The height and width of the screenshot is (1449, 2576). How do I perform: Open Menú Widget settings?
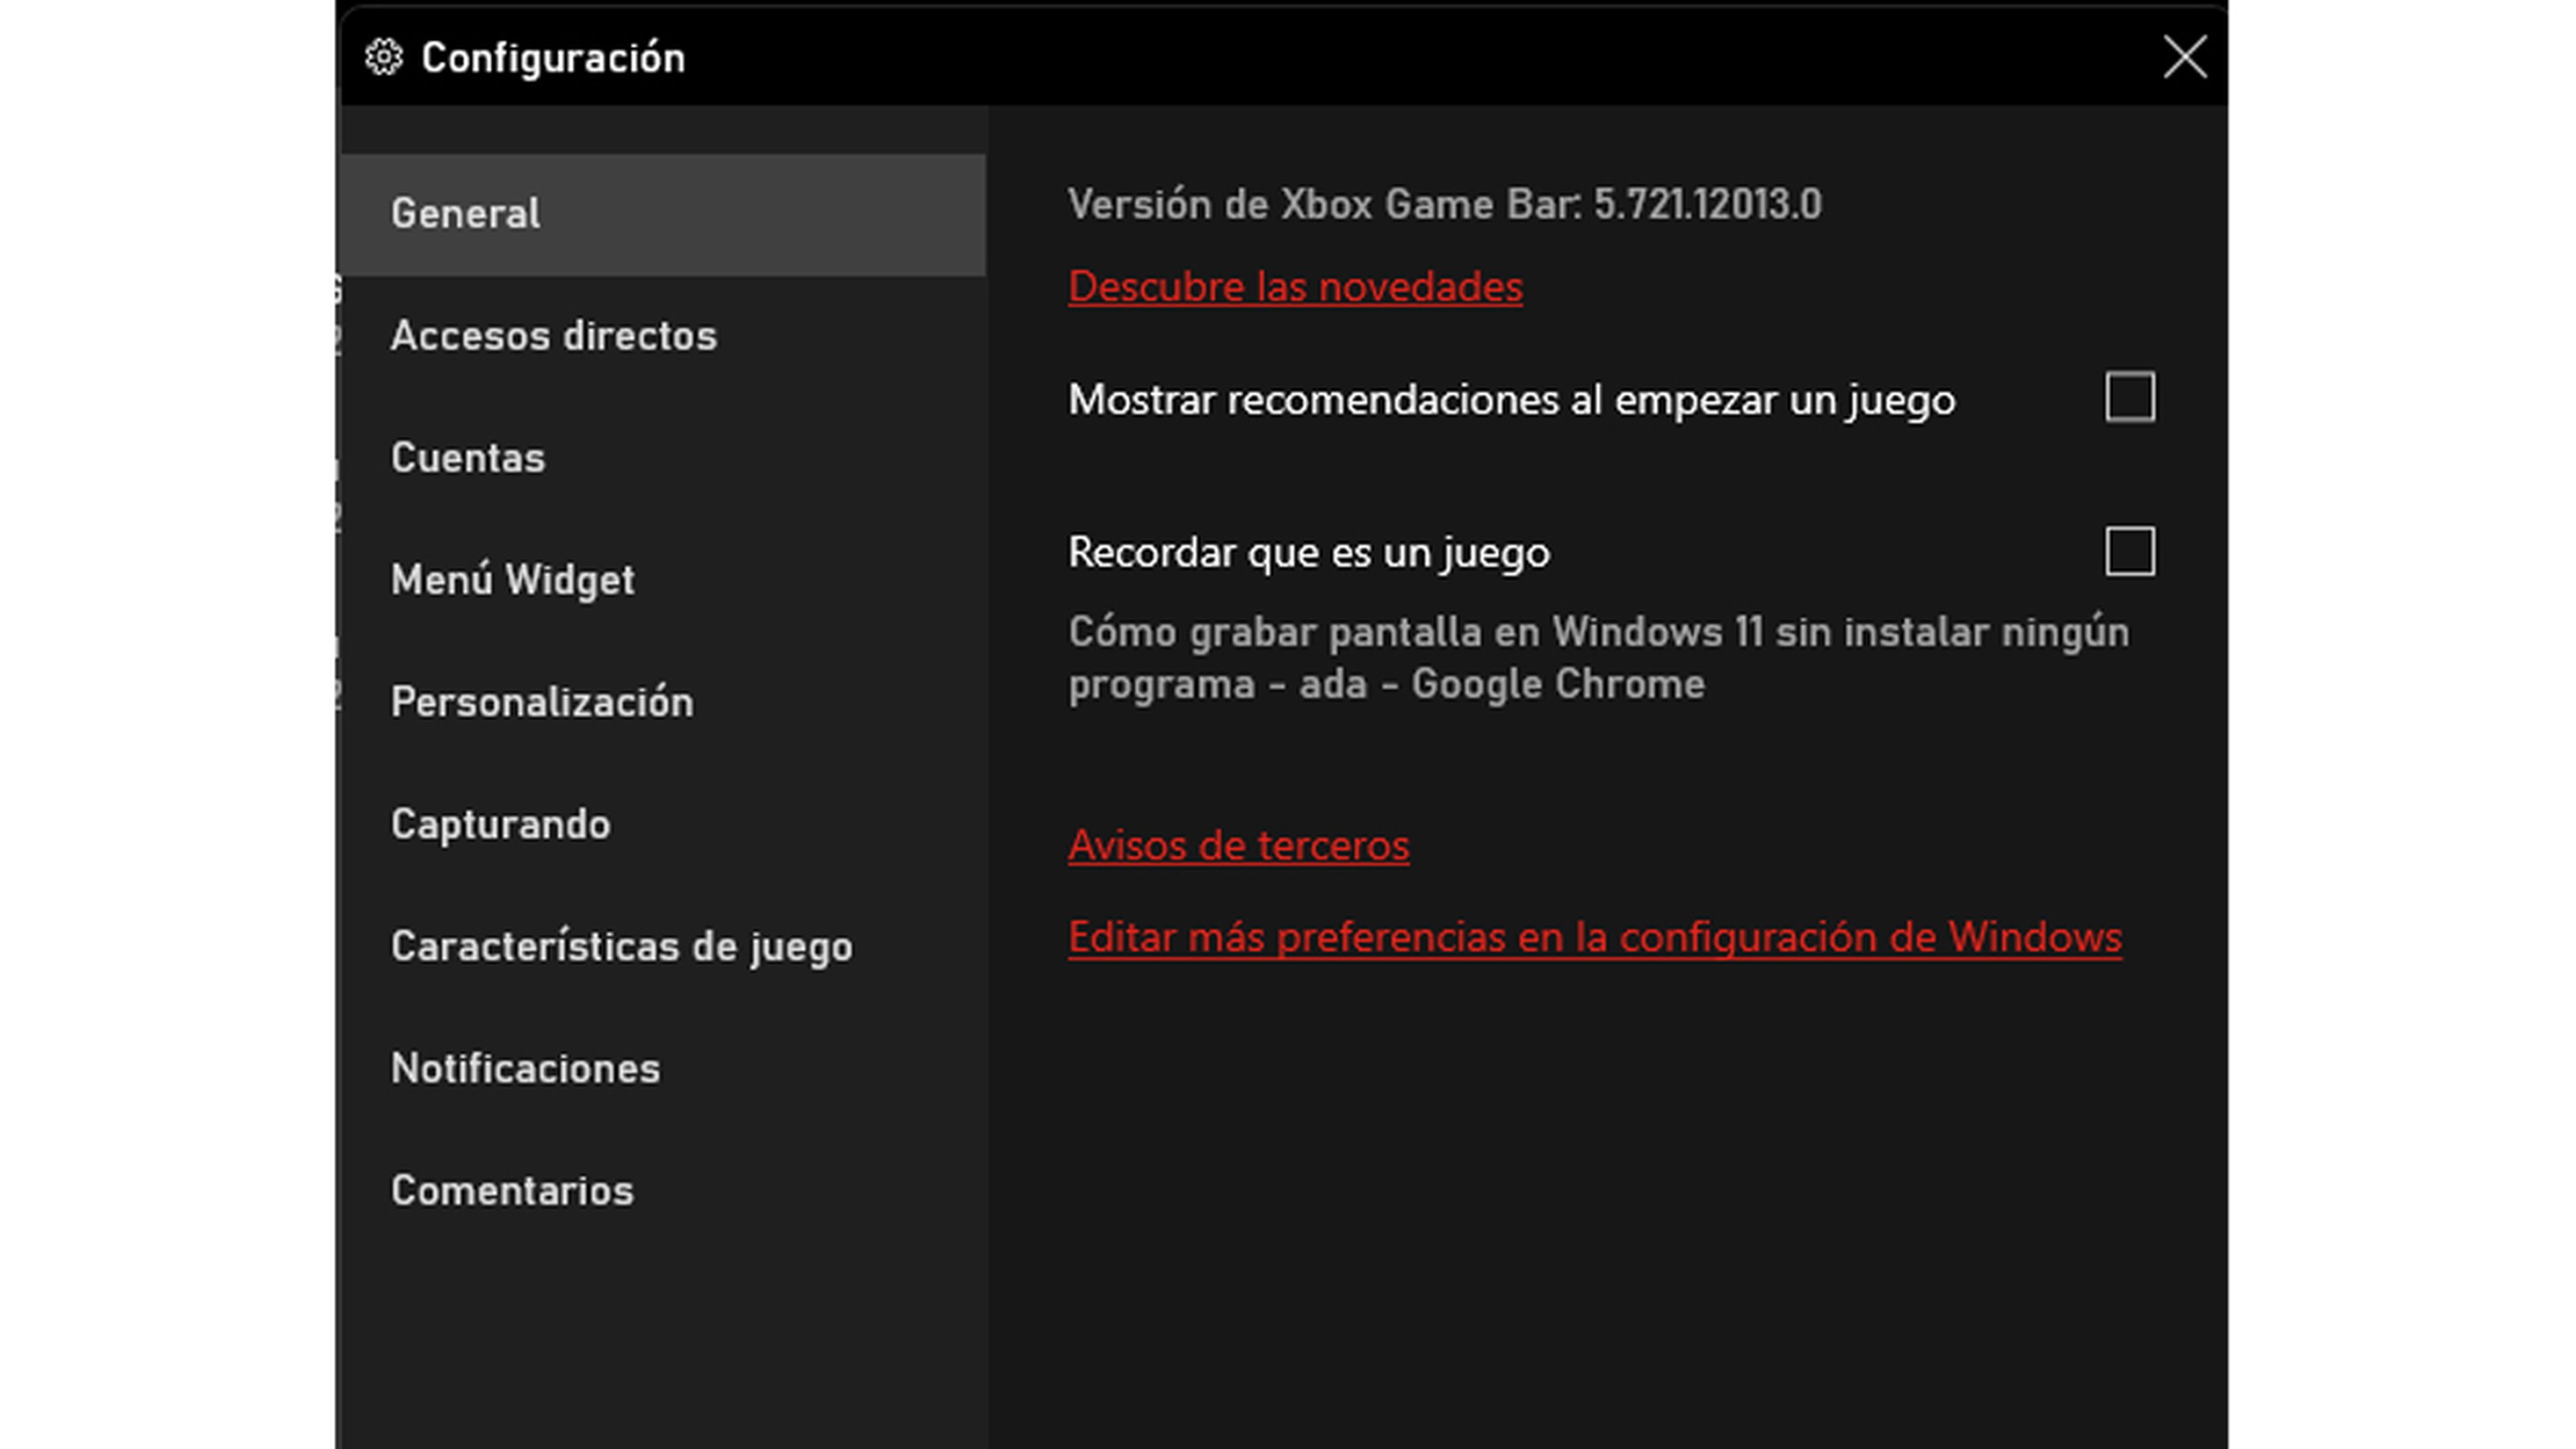[662, 580]
